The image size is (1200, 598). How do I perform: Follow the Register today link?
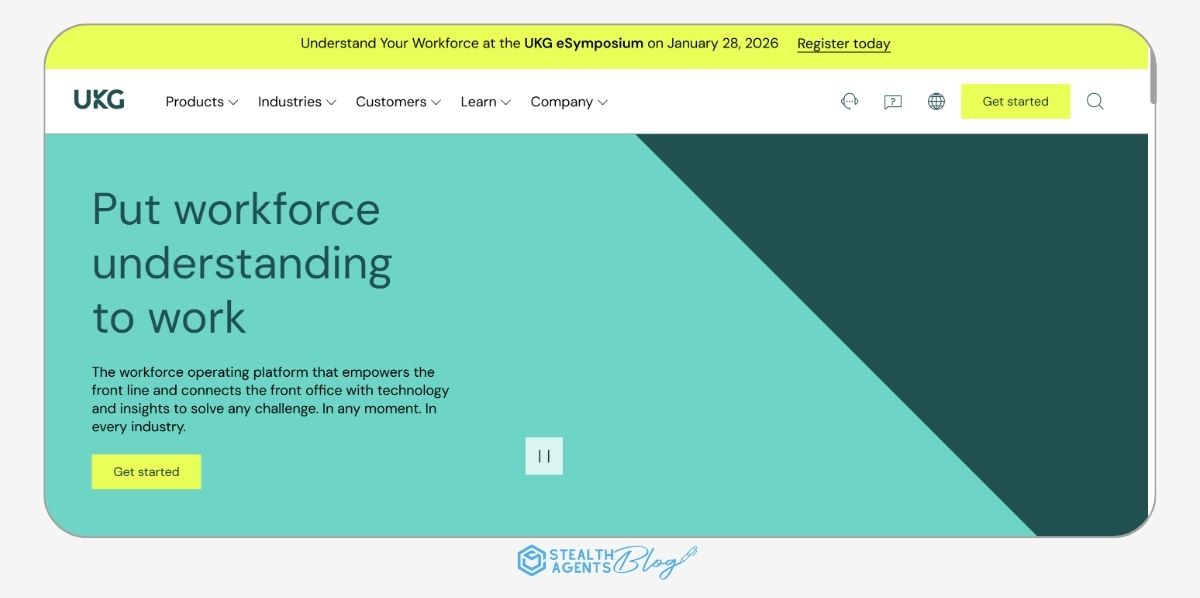pos(843,44)
